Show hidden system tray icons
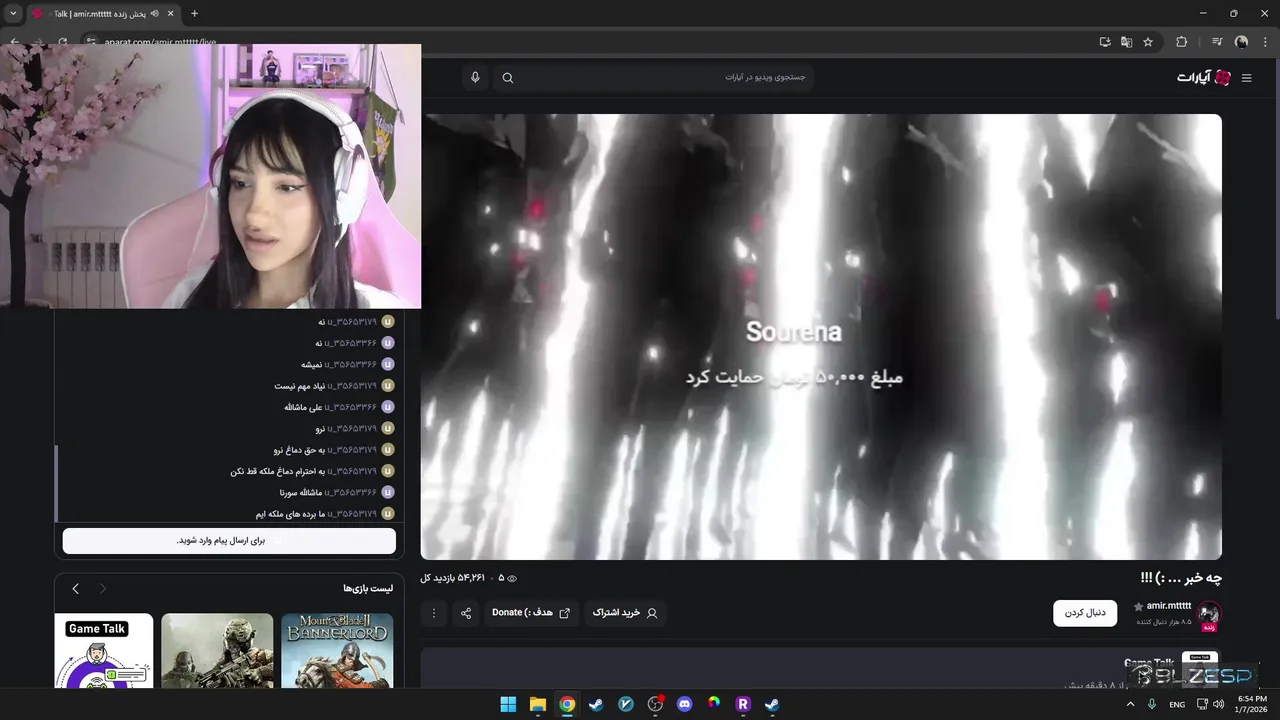The height and width of the screenshot is (720, 1280). pyautogui.click(x=1131, y=704)
